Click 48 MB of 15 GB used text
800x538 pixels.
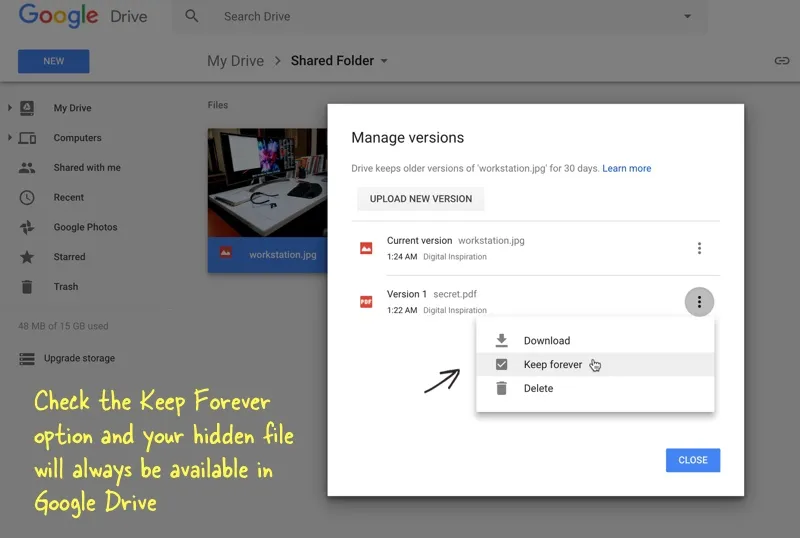pyautogui.click(x=63, y=326)
